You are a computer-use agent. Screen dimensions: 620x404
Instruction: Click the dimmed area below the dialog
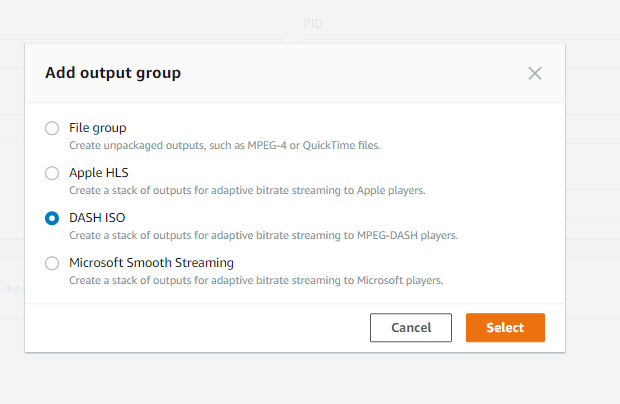(x=300, y=378)
